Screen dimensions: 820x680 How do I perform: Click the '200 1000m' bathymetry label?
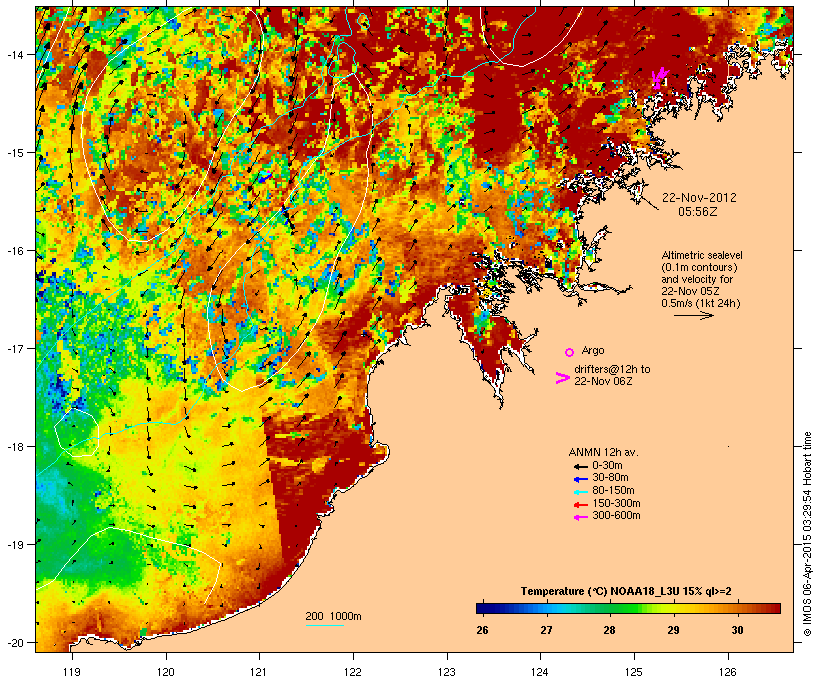(333, 616)
